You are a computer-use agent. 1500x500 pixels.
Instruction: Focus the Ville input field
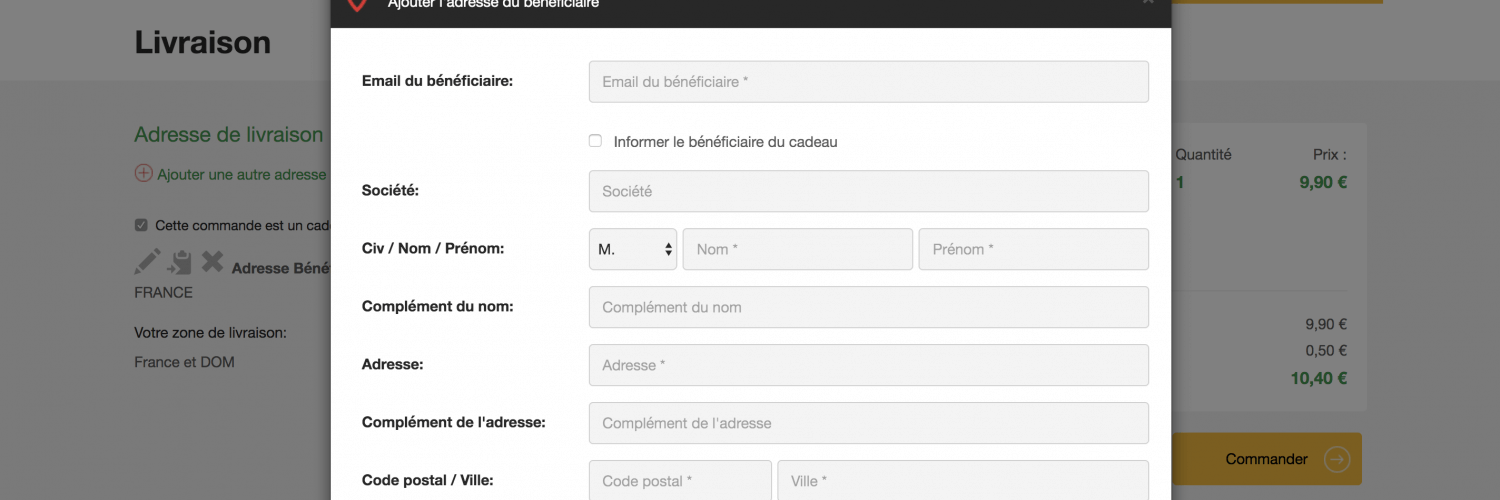(x=962, y=480)
